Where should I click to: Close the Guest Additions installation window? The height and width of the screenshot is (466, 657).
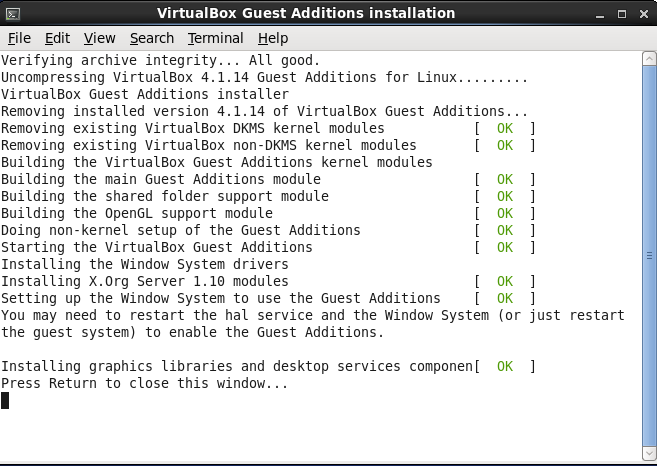point(644,14)
